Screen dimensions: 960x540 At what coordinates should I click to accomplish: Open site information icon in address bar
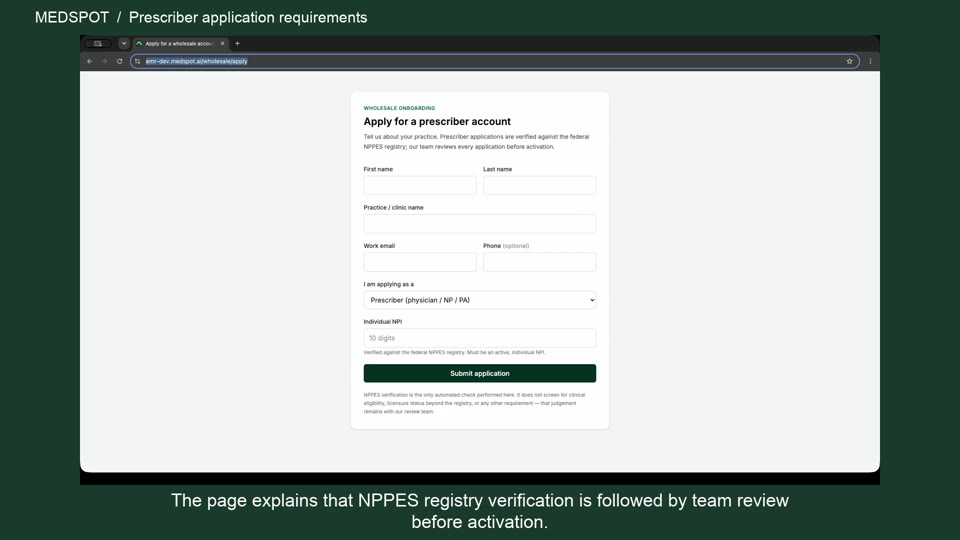pos(137,61)
